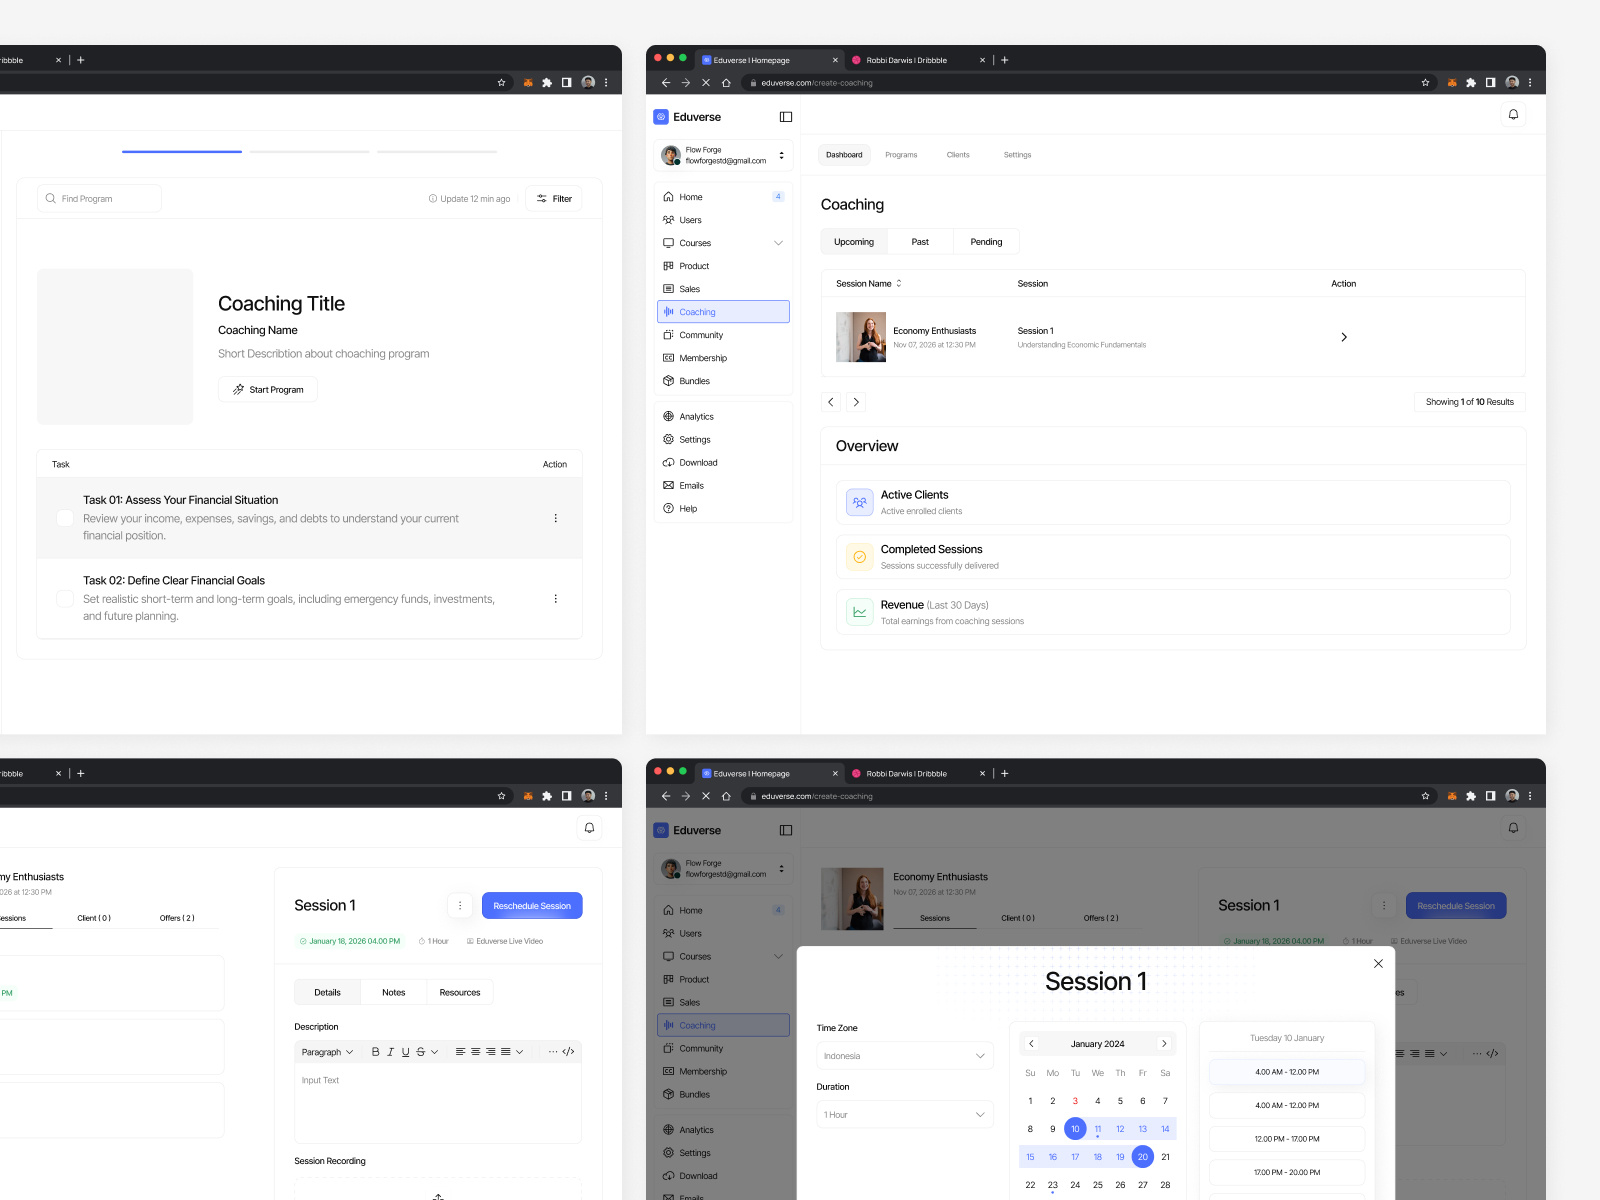This screenshot has width=1600, height=1200.
Task: Open Help in the top-right window sidebar
Action: 723,509
